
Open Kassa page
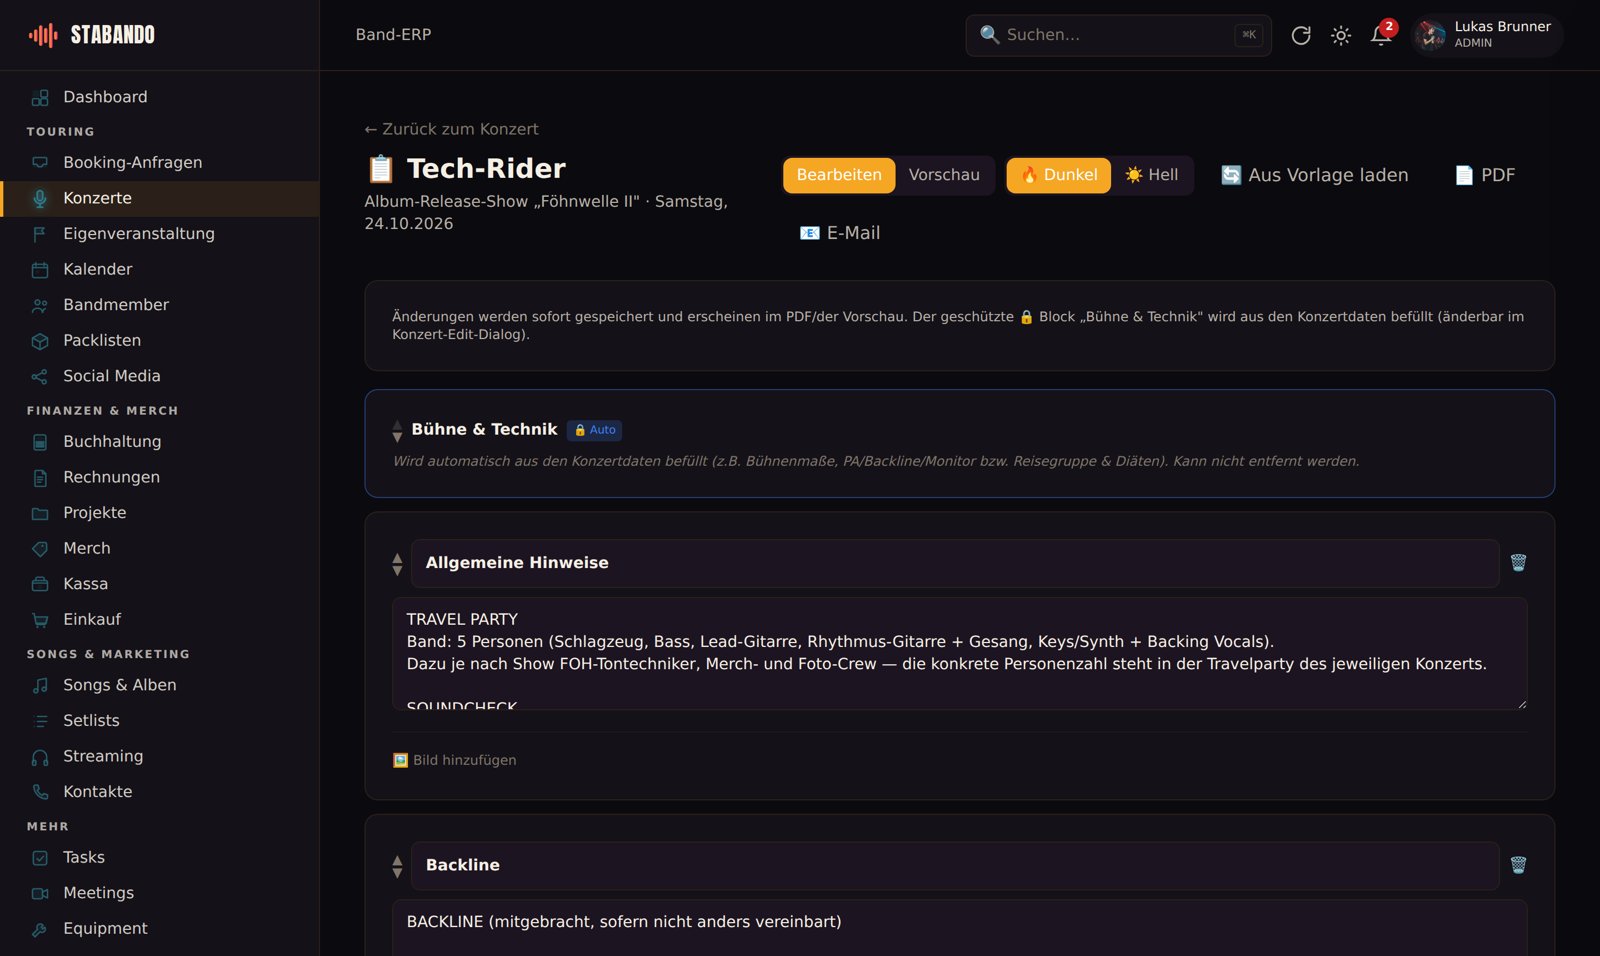(160, 584)
